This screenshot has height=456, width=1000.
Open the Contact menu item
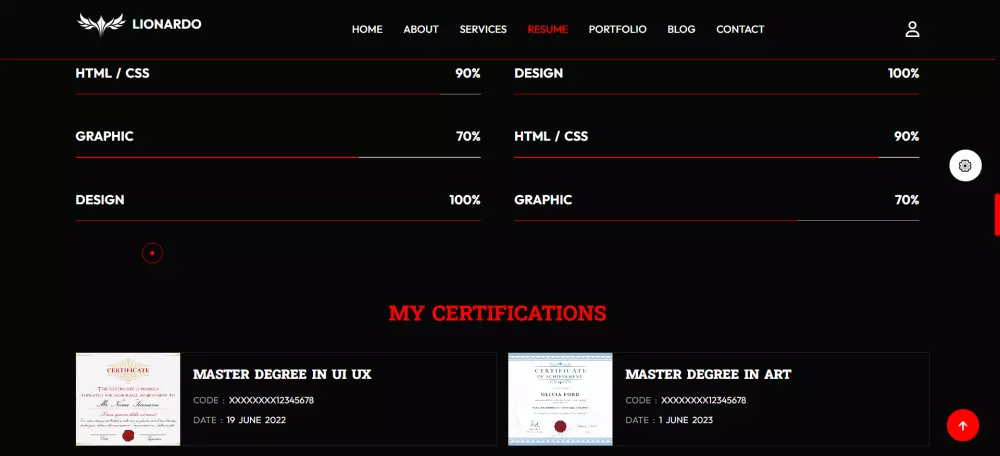coord(740,29)
